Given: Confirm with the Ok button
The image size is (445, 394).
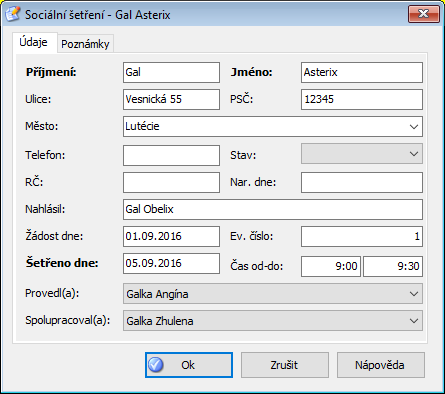Looking at the screenshot, I should point(189,365).
